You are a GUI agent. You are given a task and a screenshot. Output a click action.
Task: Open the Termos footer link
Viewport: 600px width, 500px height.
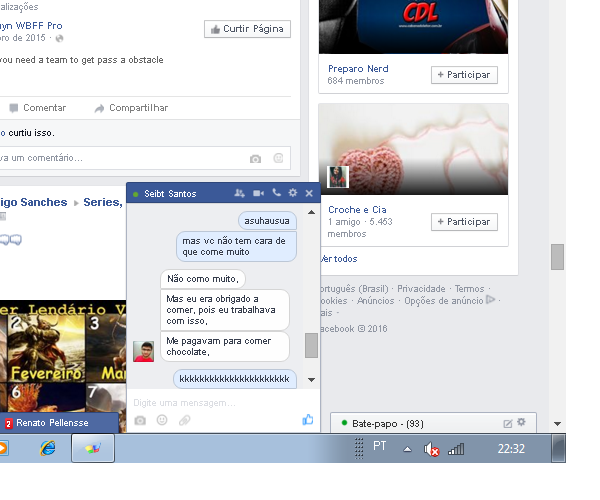470,289
